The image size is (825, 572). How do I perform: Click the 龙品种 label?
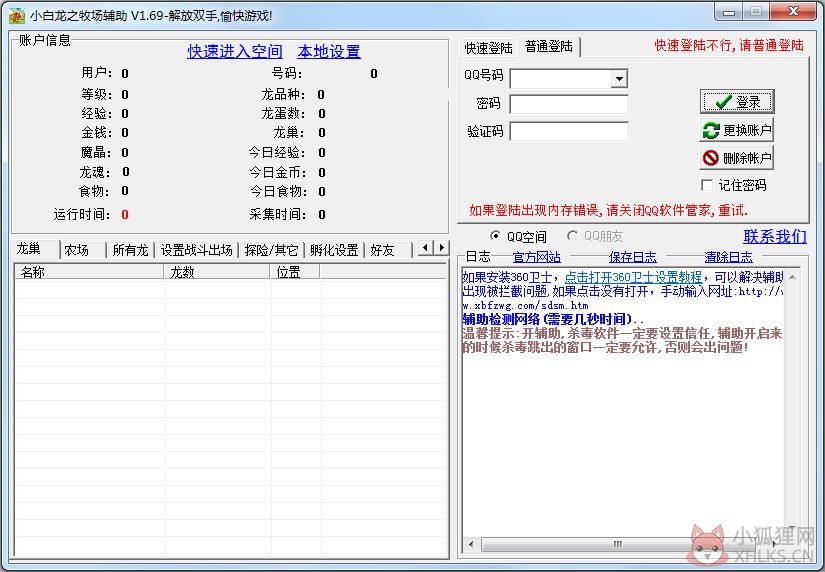[x=283, y=94]
